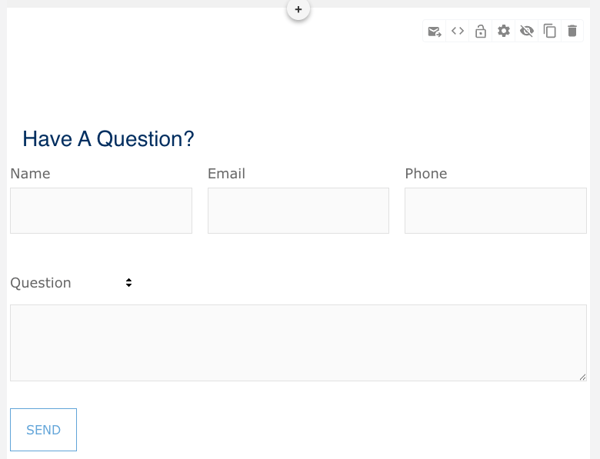
Task: Click the up-down arrows beside Question
Action: tap(129, 283)
